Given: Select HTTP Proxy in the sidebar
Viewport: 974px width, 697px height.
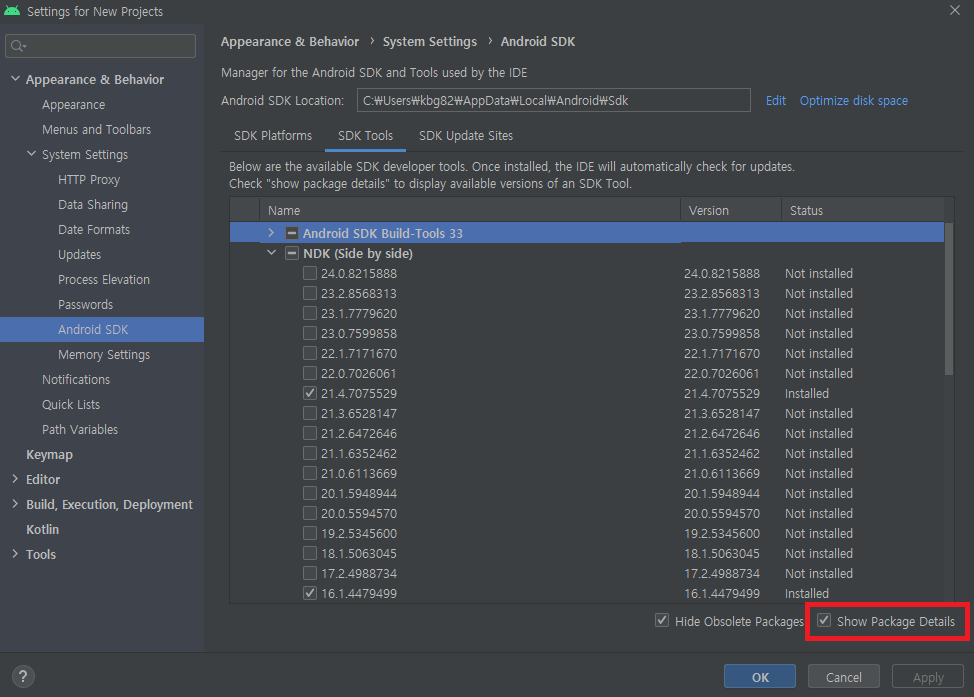Looking at the screenshot, I should (x=89, y=180).
